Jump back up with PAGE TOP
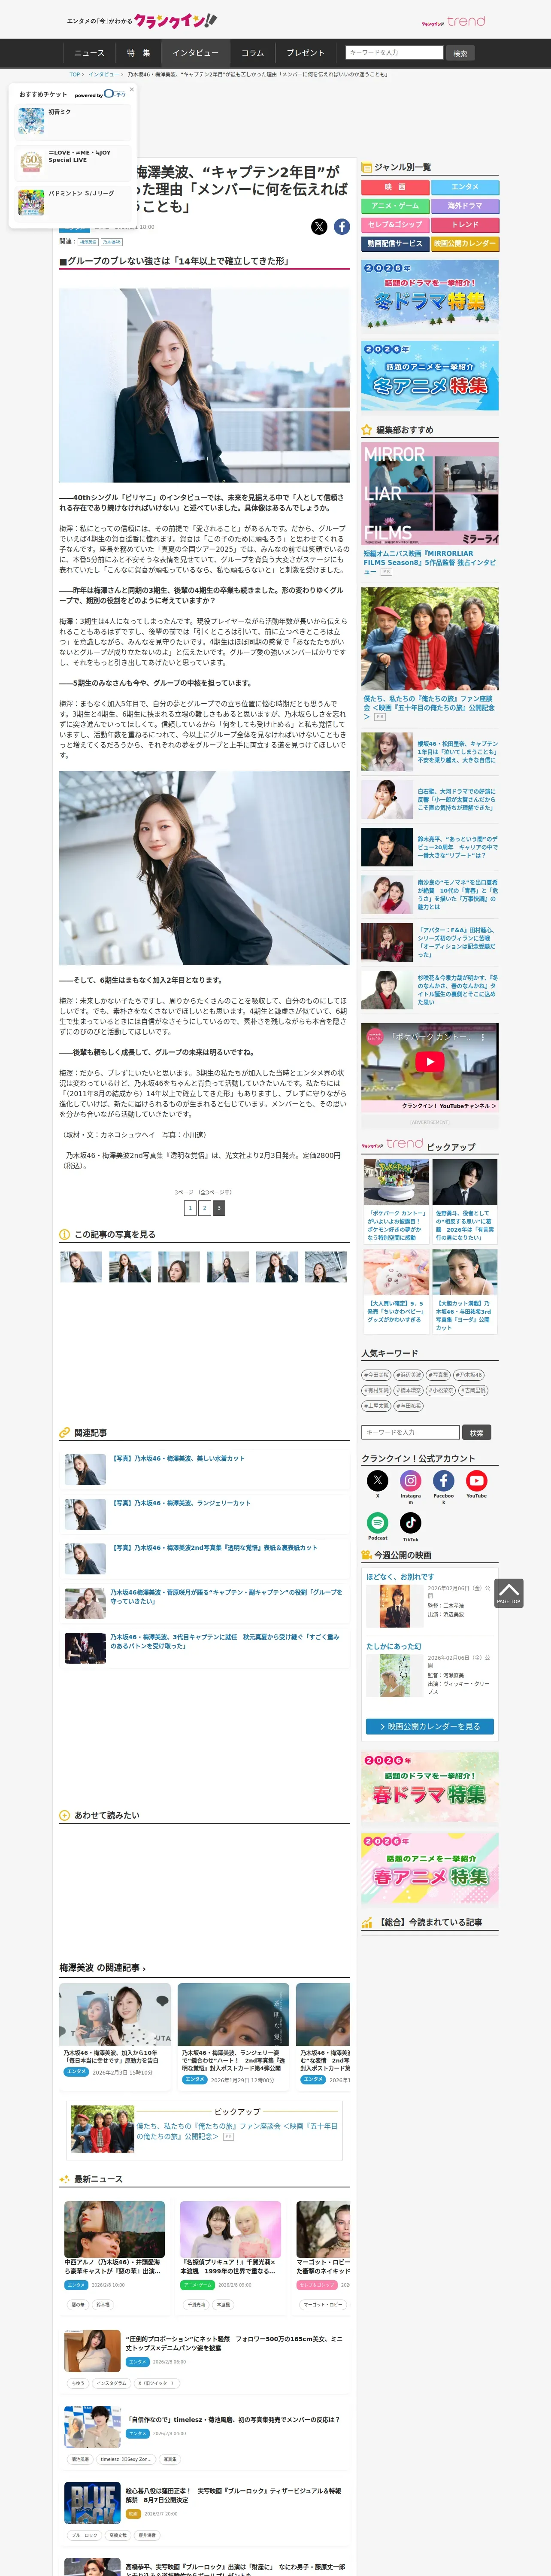551x2576 pixels. click(x=508, y=1593)
